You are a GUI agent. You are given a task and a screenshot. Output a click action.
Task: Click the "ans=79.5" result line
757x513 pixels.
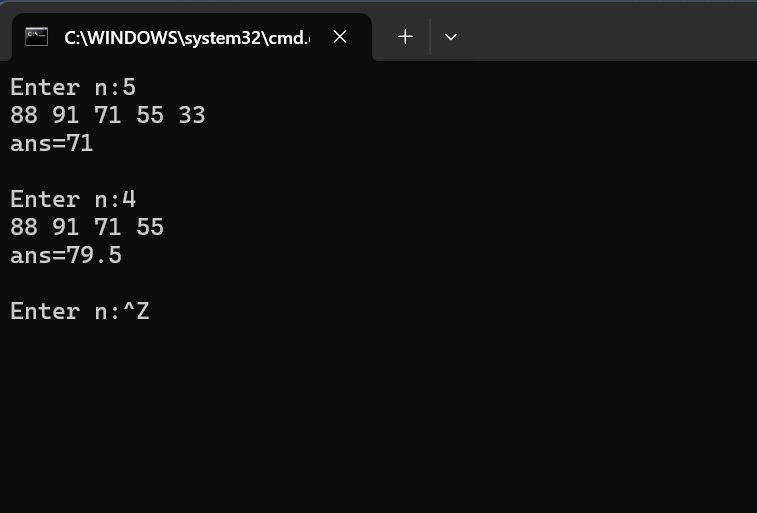tap(66, 255)
